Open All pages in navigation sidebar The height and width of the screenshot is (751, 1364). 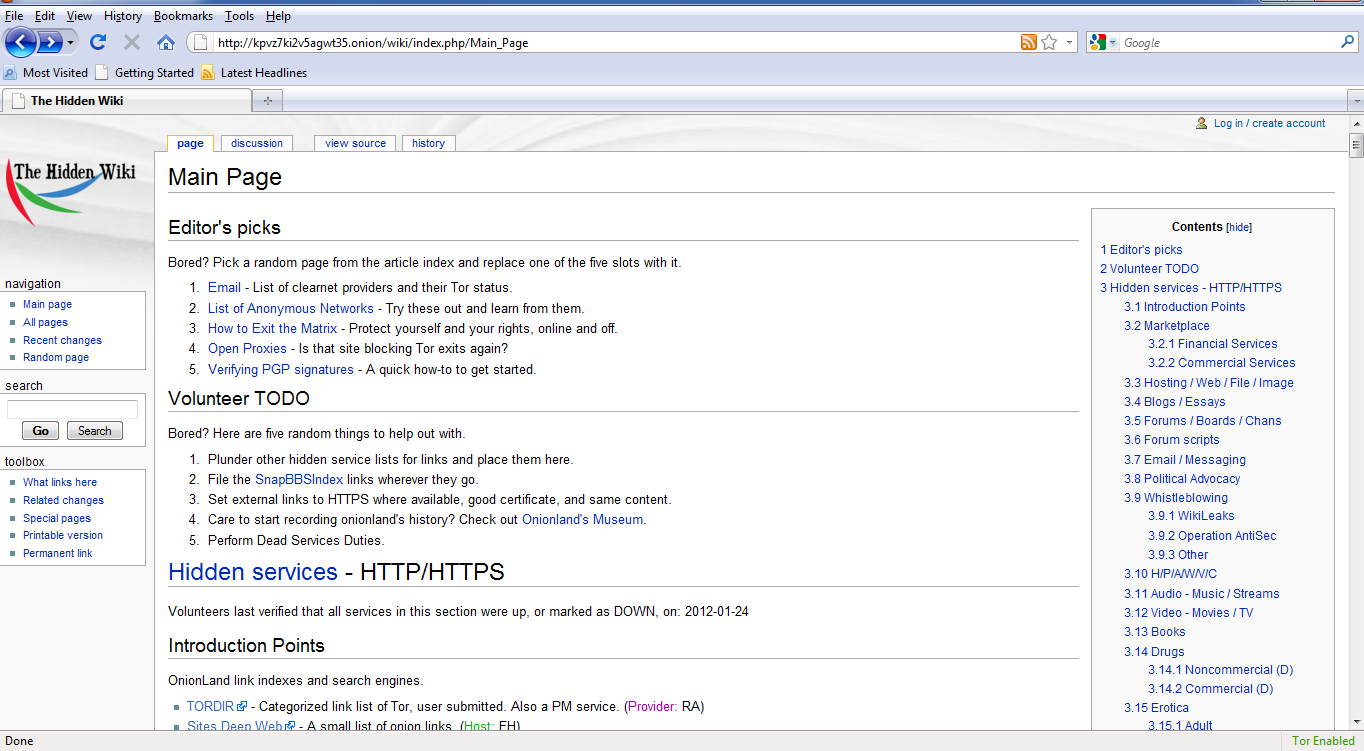click(x=45, y=322)
